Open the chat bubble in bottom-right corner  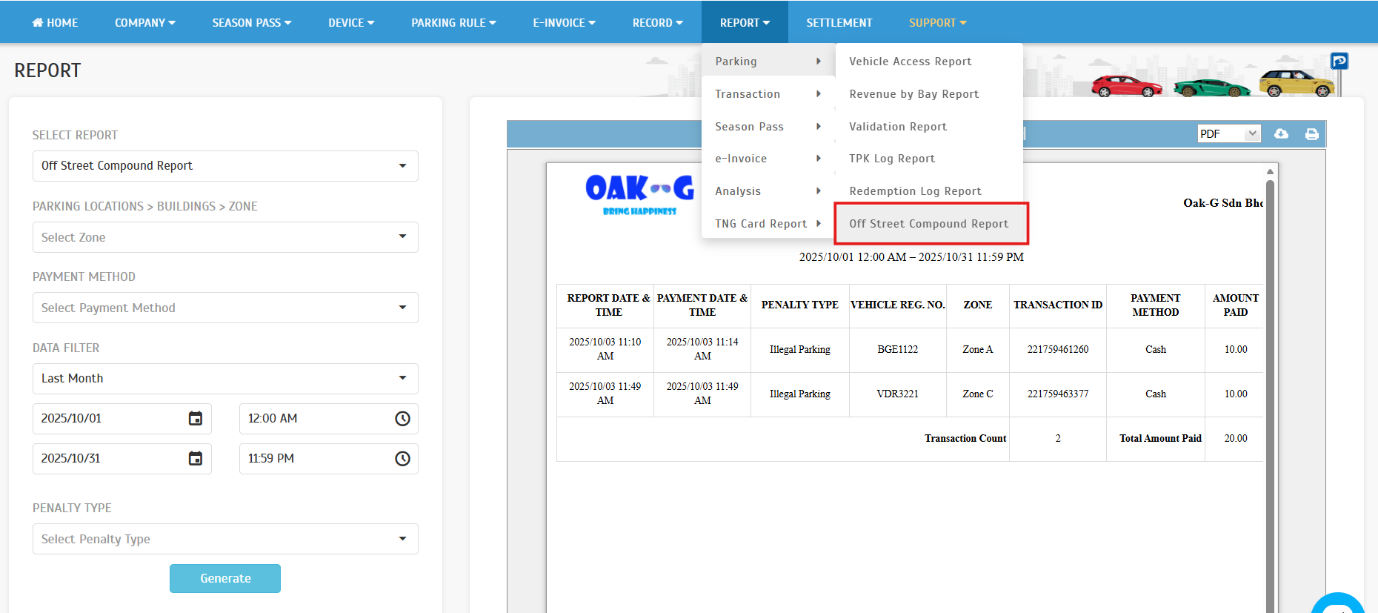(1338, 603)
